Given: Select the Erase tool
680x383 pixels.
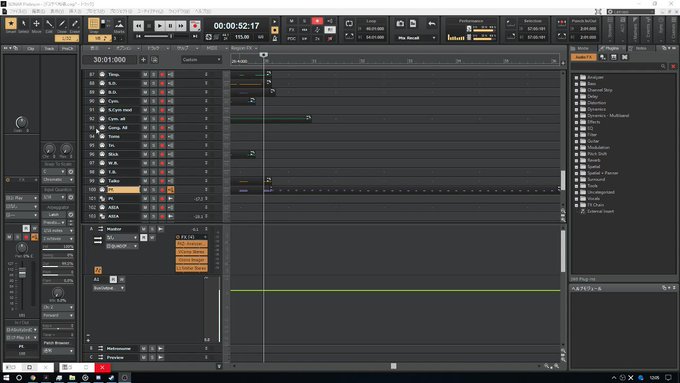Looking at the screenshot, I should (75, 24).
